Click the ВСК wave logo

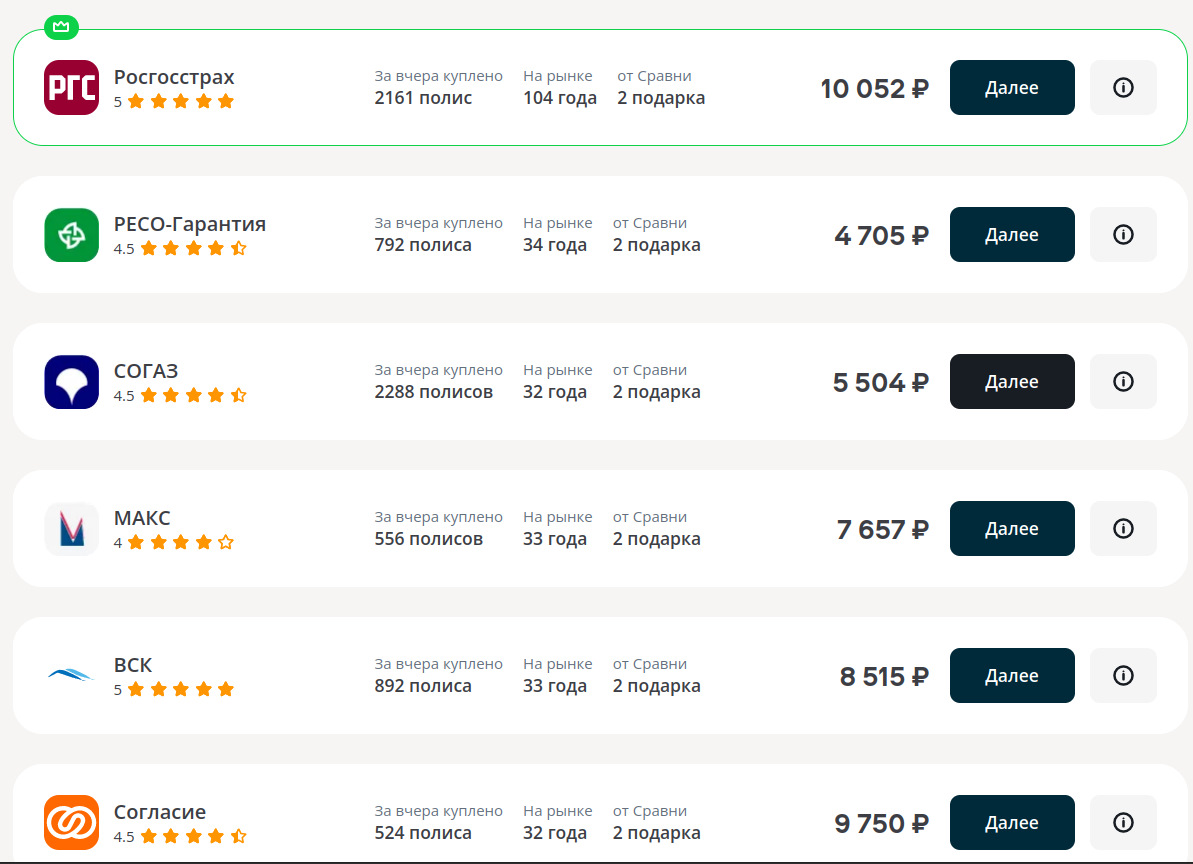coord(72,675)
